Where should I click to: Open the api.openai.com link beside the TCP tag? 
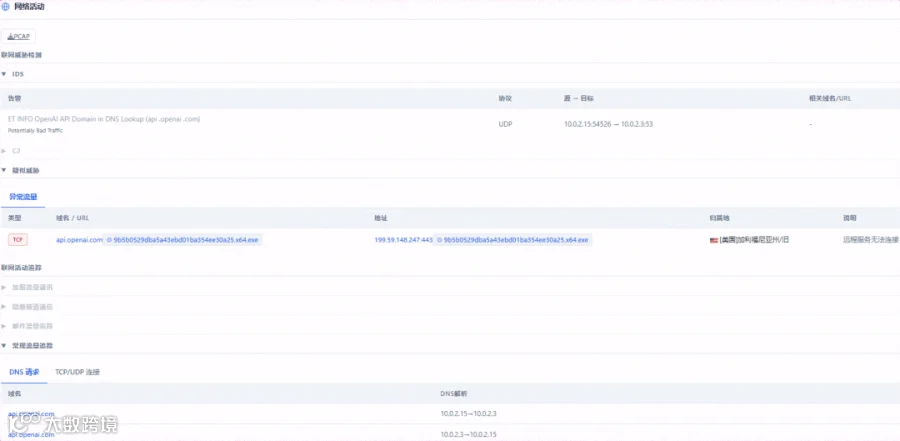tap(79, 240)
